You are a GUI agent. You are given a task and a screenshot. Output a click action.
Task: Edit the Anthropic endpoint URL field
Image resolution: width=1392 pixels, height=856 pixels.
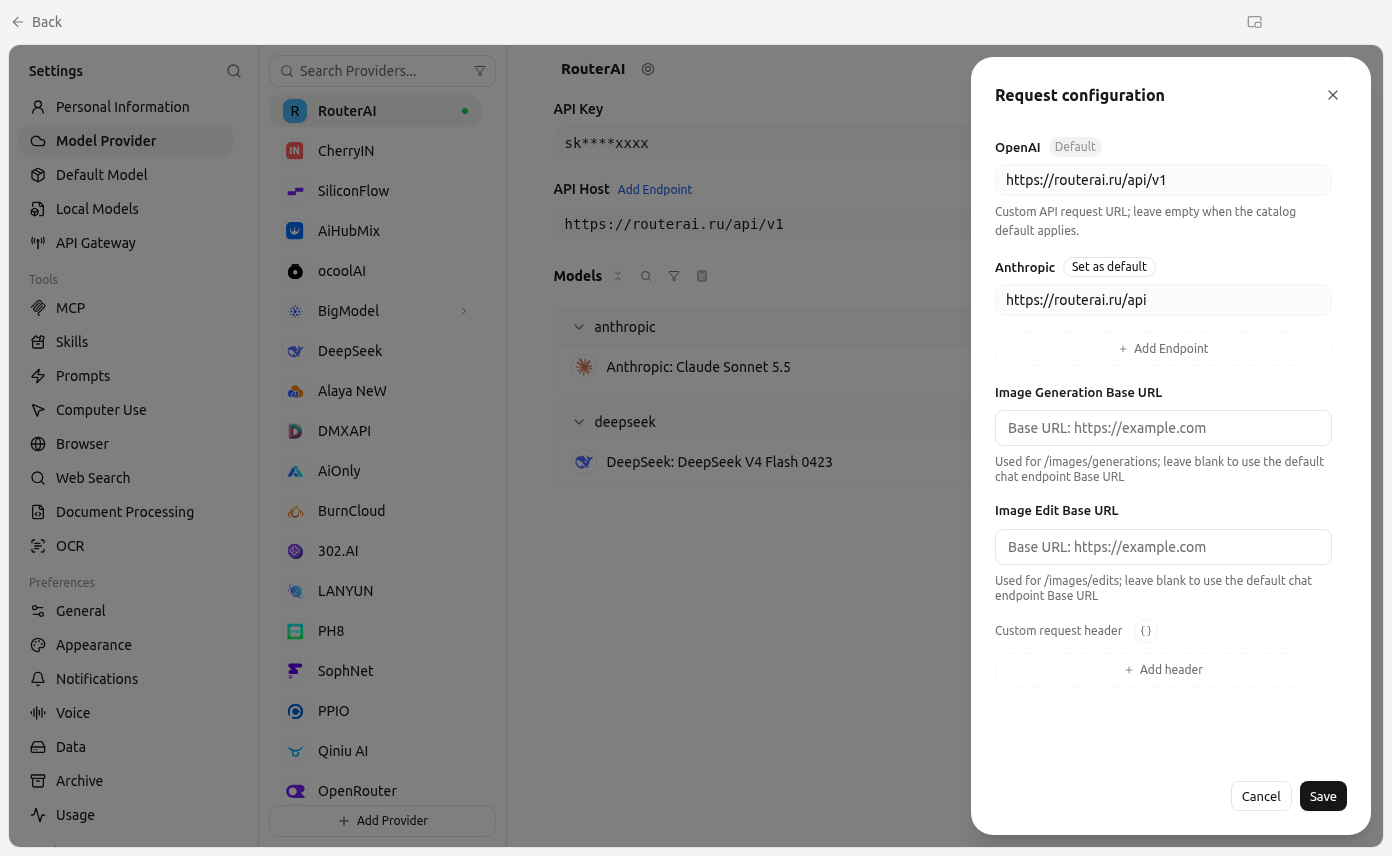pyautogui.click(x=1163, y=300)
